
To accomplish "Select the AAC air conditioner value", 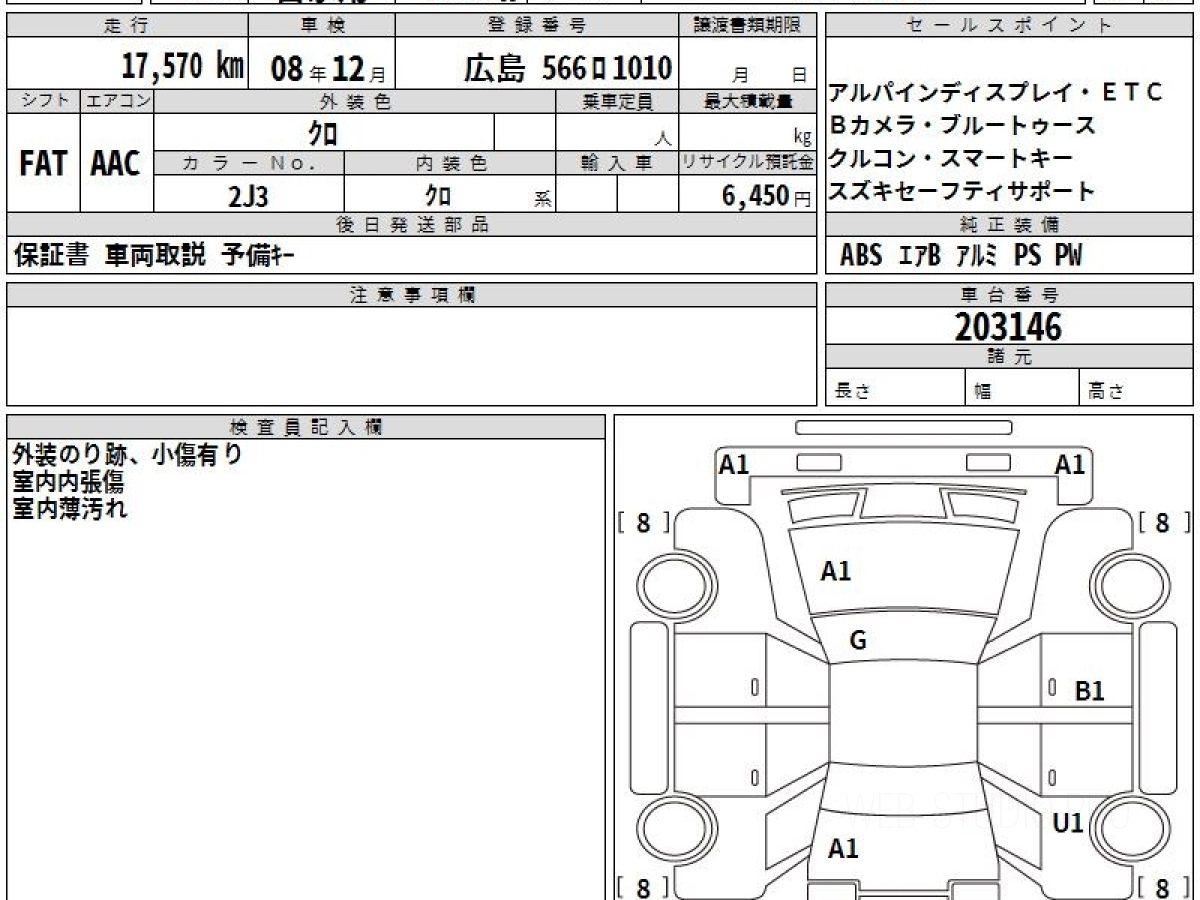I will [x=116, y=163].
